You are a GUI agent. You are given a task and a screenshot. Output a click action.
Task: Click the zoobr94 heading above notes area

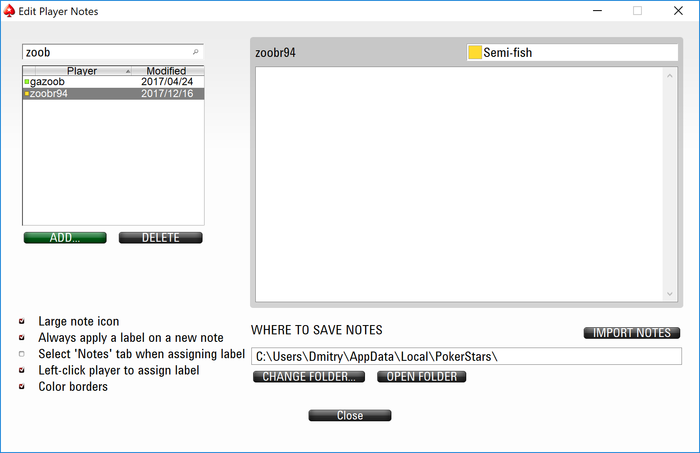pyautogui.click(x=275, y=53)
